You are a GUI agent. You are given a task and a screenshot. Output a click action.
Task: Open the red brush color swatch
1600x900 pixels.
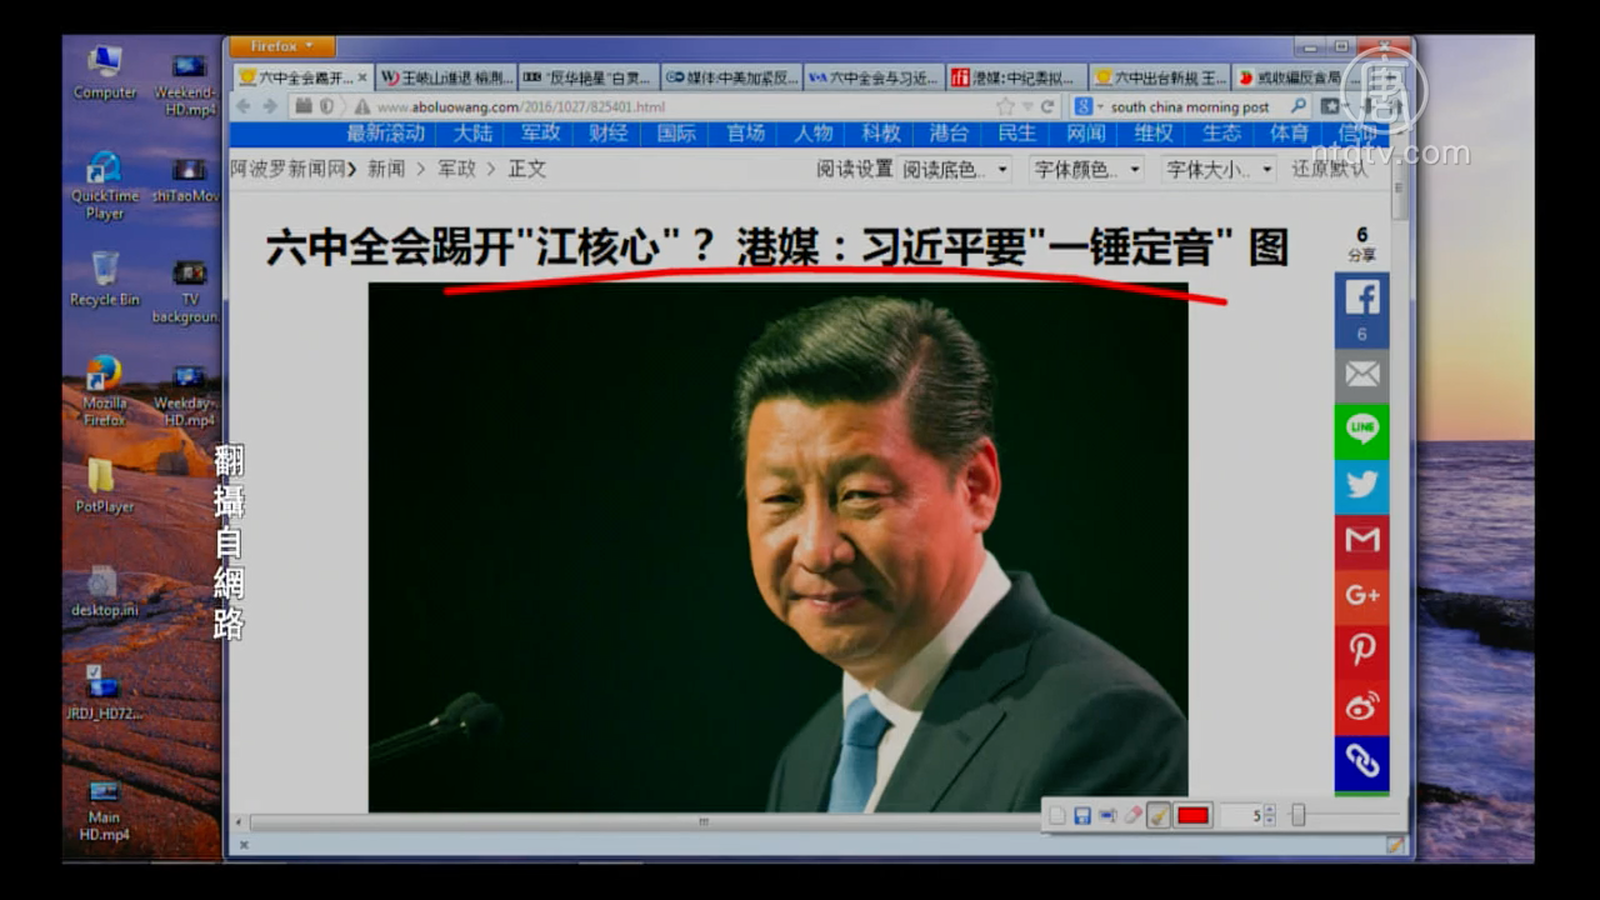click(1193, 816)
